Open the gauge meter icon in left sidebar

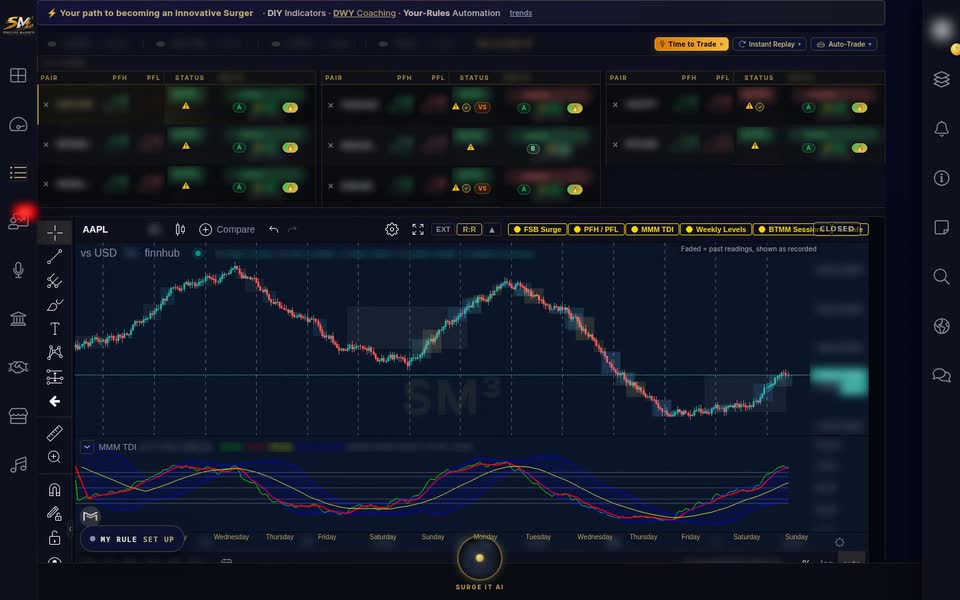click(18, 124)
